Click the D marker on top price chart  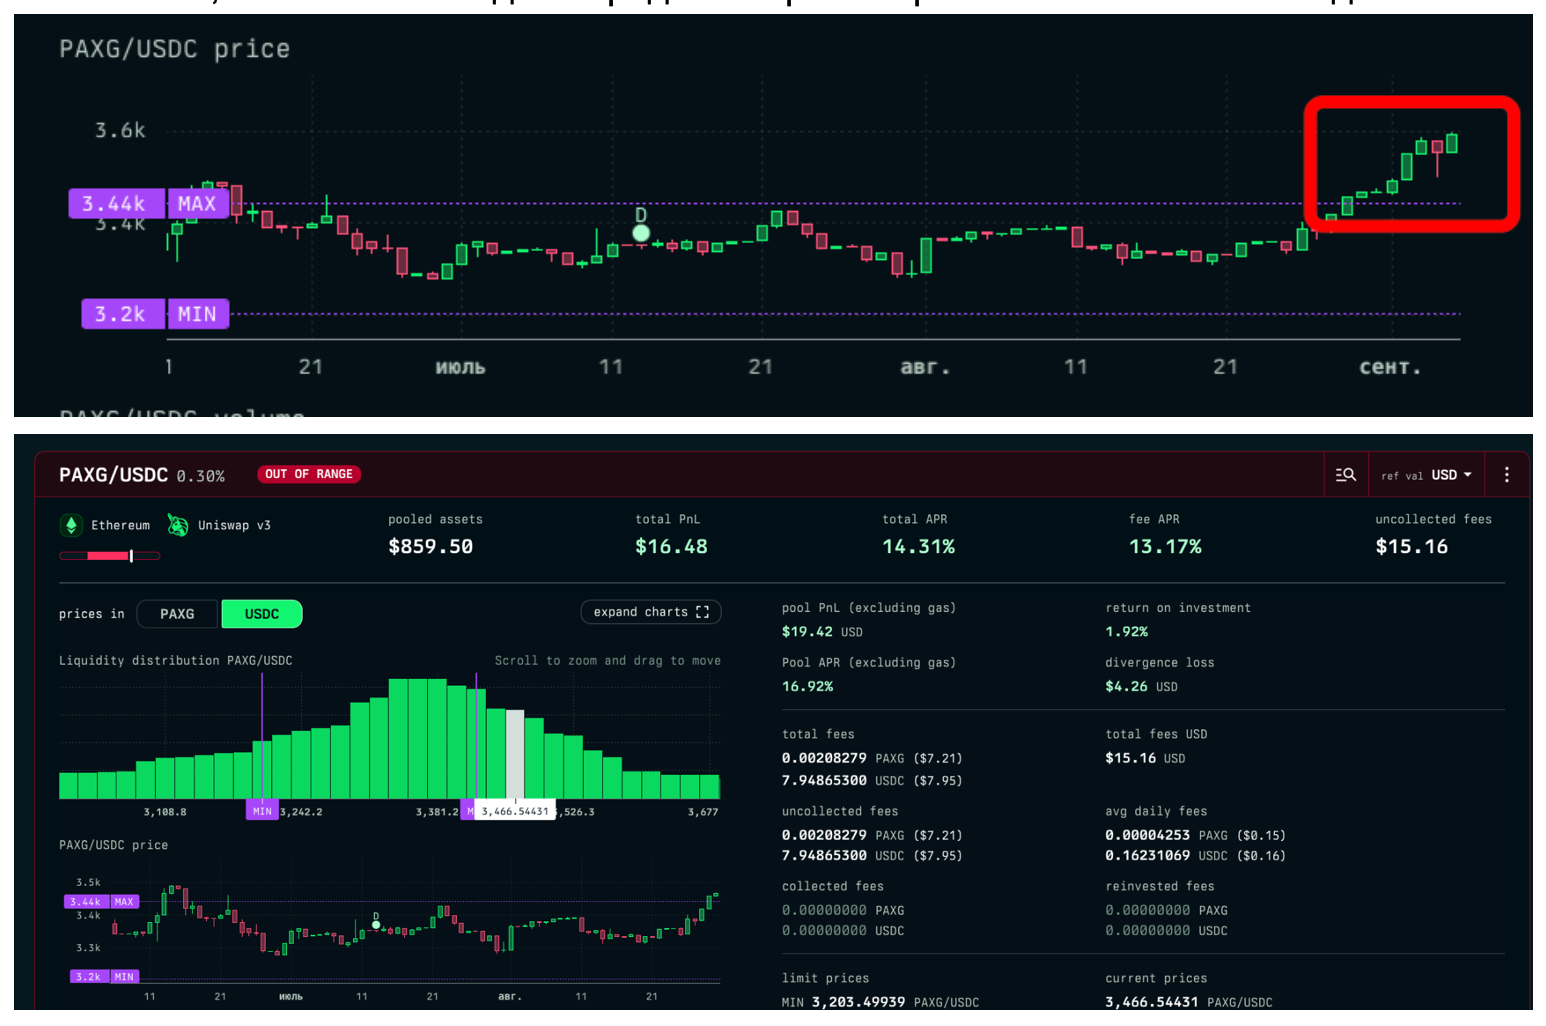(641, 232)
